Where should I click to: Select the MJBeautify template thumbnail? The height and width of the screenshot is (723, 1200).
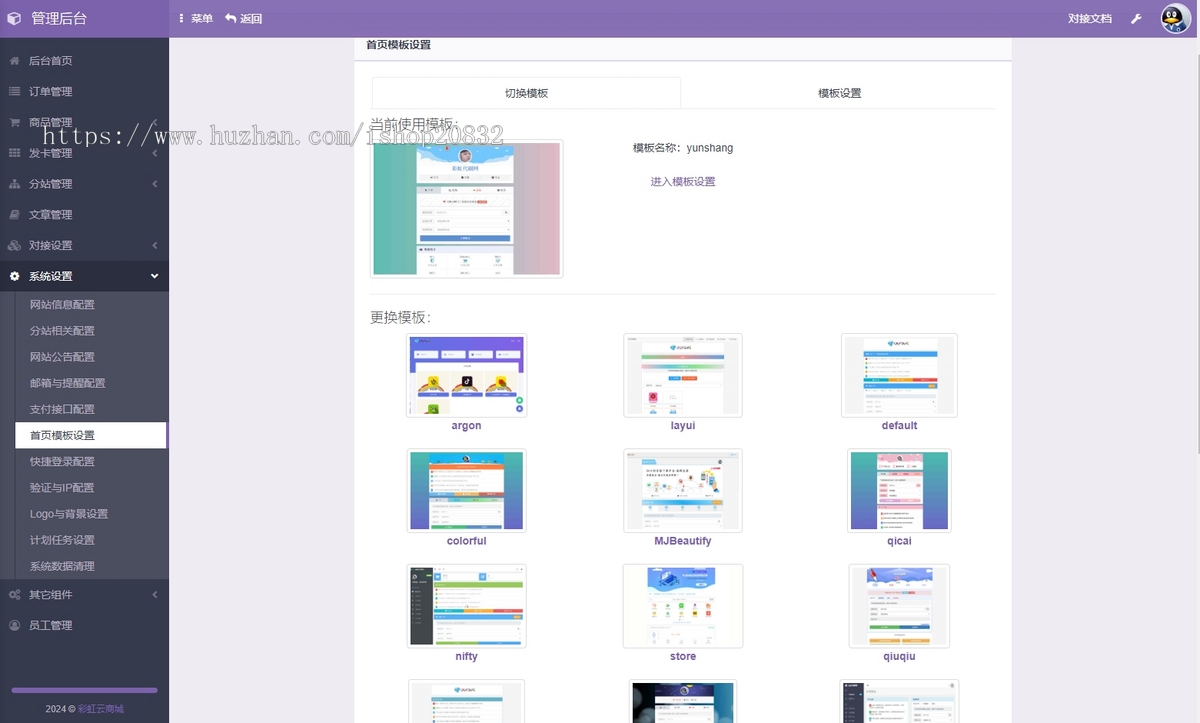pos(683,490)
